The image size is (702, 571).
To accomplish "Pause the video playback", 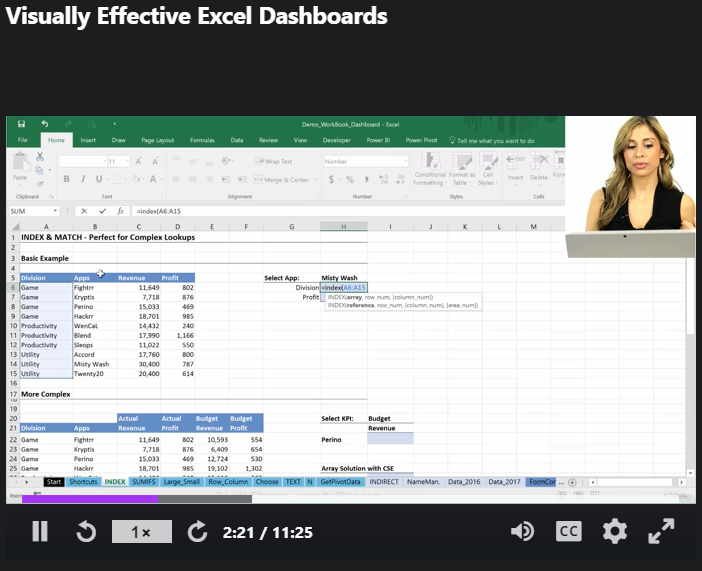I will pos(40,532).
